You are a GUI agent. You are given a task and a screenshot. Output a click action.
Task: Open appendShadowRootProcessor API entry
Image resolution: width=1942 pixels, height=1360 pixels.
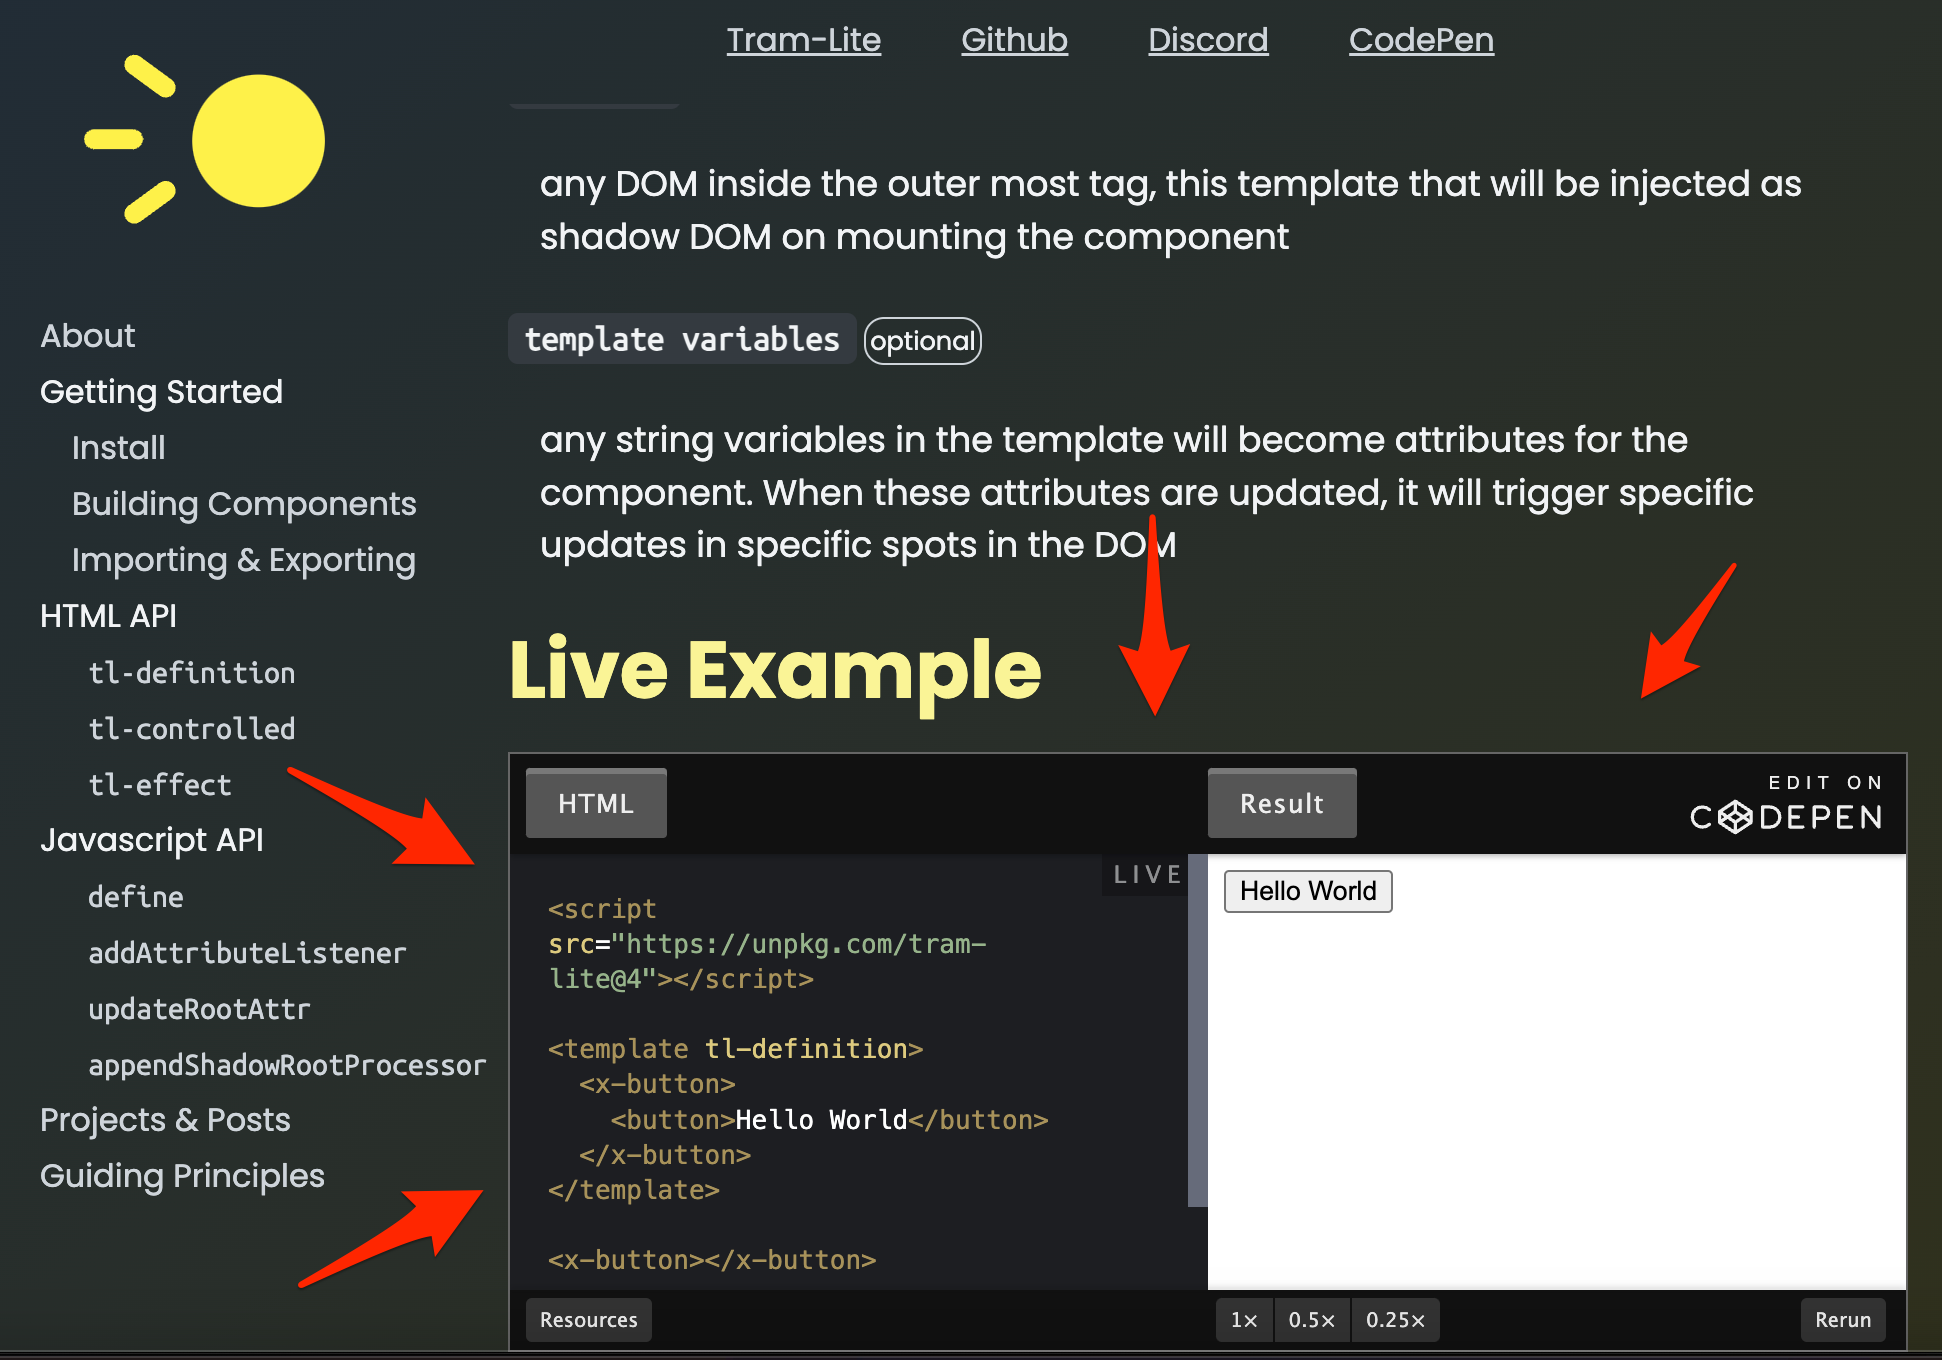click(x=287, y=1064)
